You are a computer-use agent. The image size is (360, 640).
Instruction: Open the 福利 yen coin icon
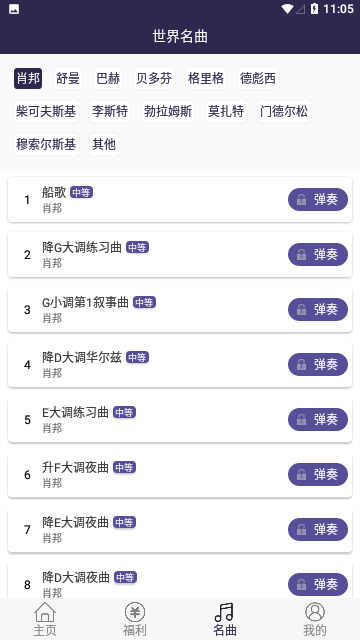135,613
